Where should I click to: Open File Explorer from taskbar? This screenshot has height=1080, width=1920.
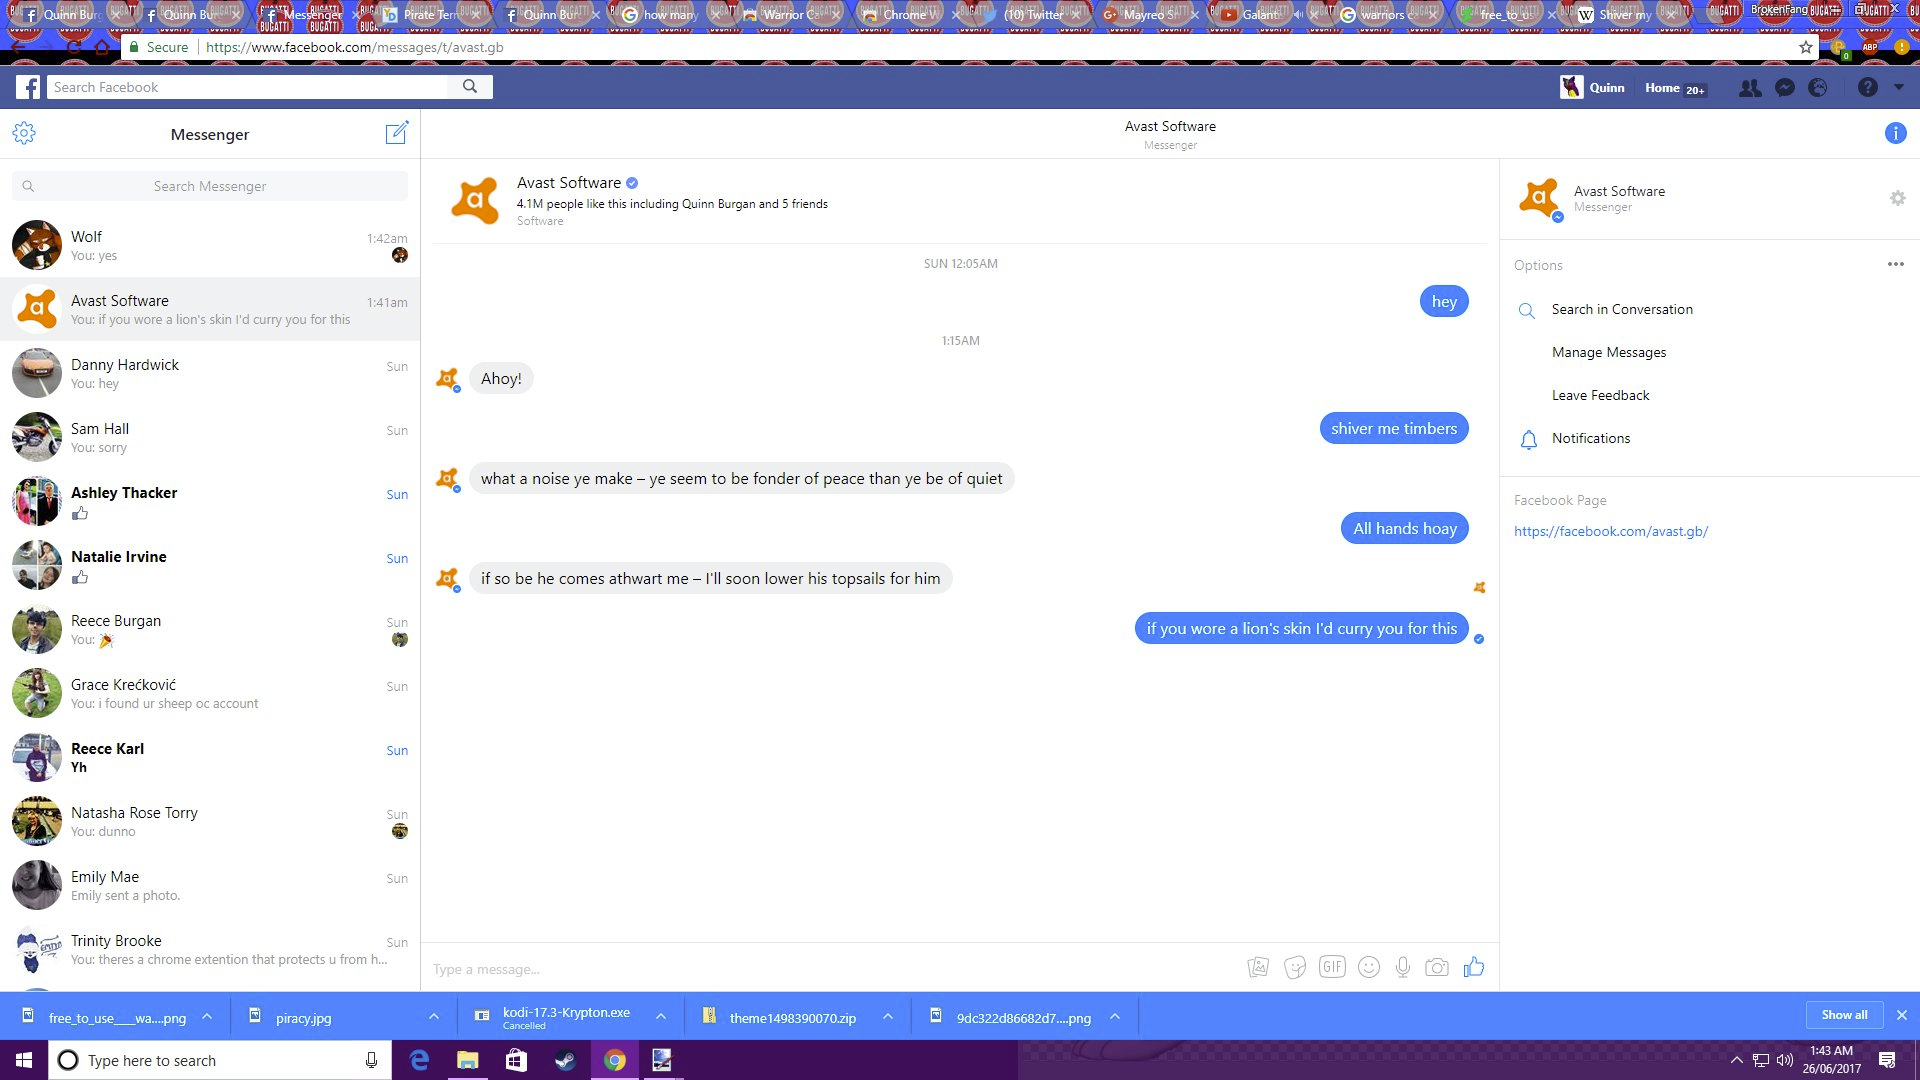468,1060
